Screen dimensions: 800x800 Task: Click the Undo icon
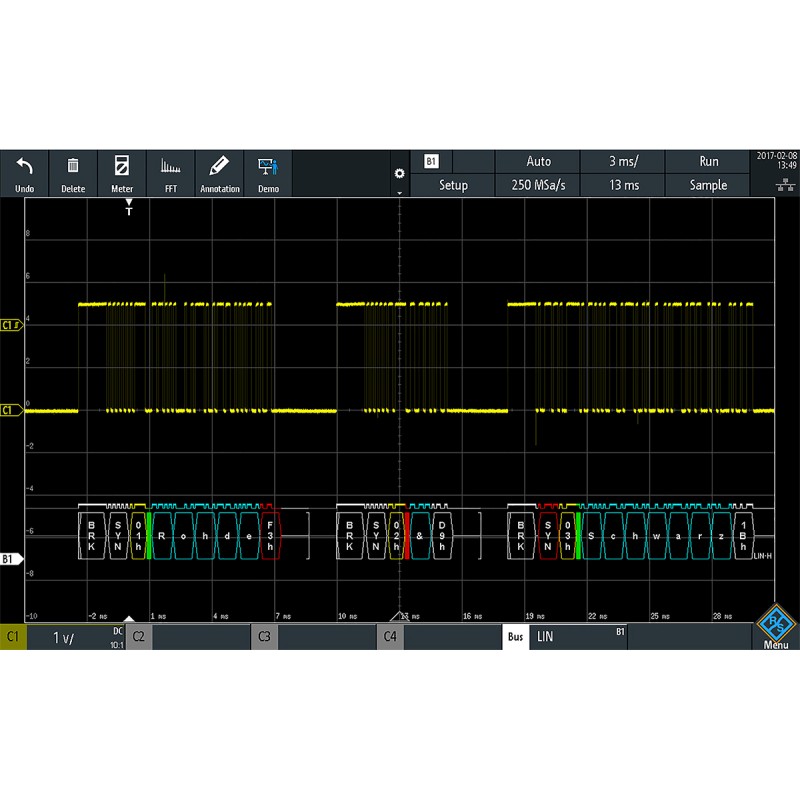pyautogui.click(x=24, y=172)
